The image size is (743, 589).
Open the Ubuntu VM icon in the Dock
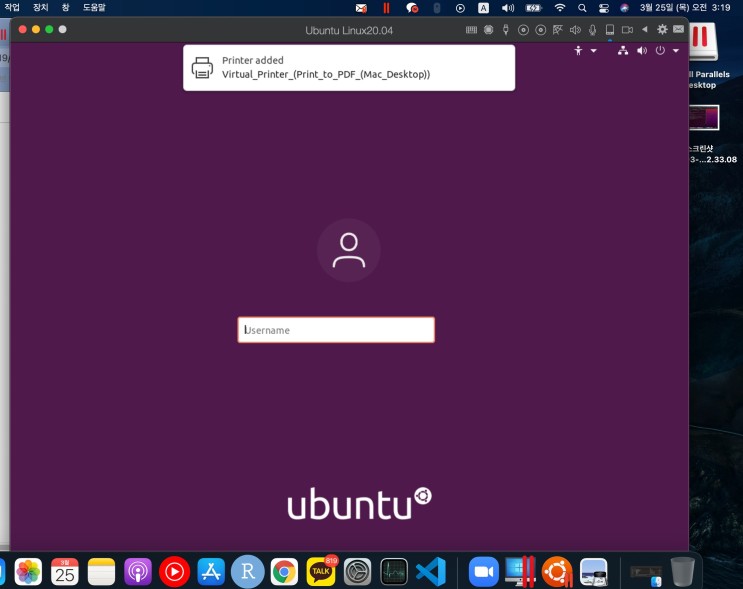557,571
